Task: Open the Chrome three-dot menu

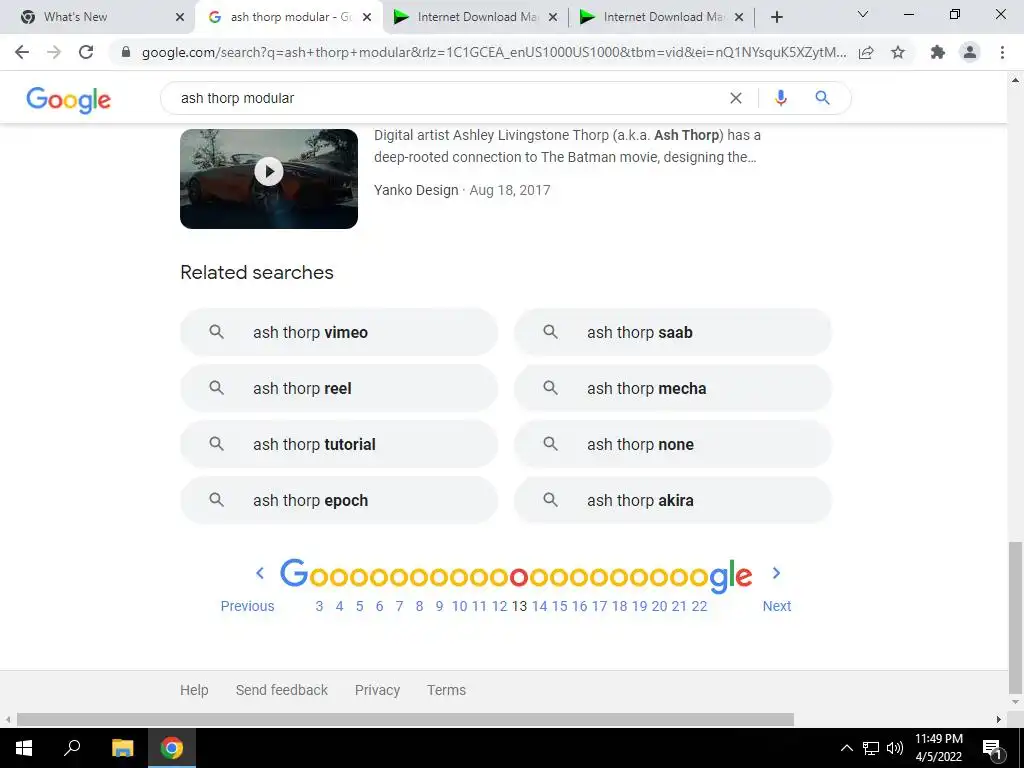Action: (1002, 52)
